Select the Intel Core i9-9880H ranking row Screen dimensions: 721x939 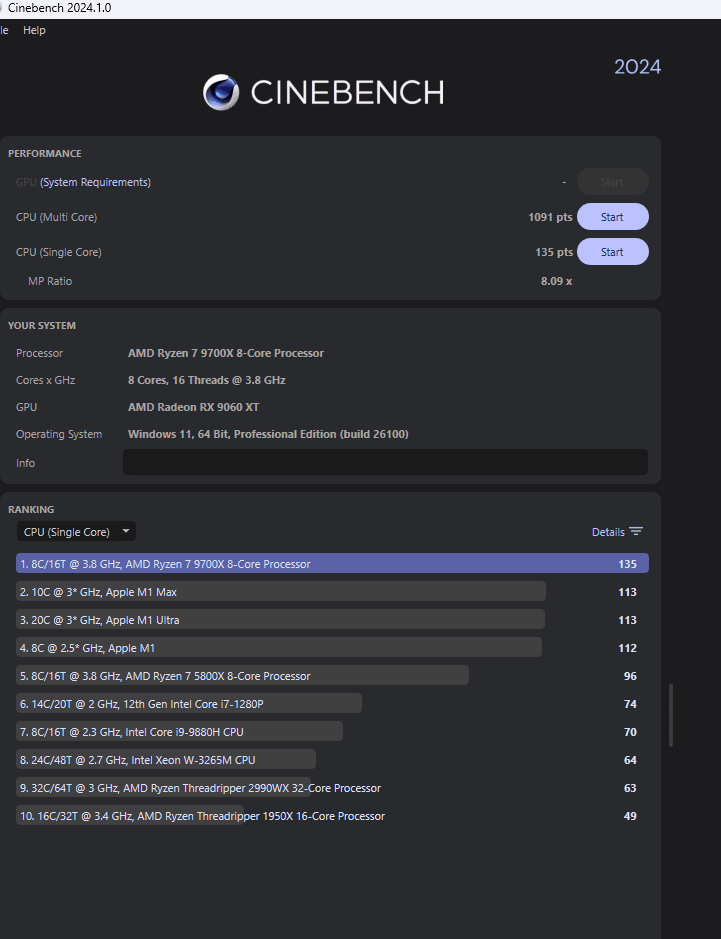[x=332, y=732]
